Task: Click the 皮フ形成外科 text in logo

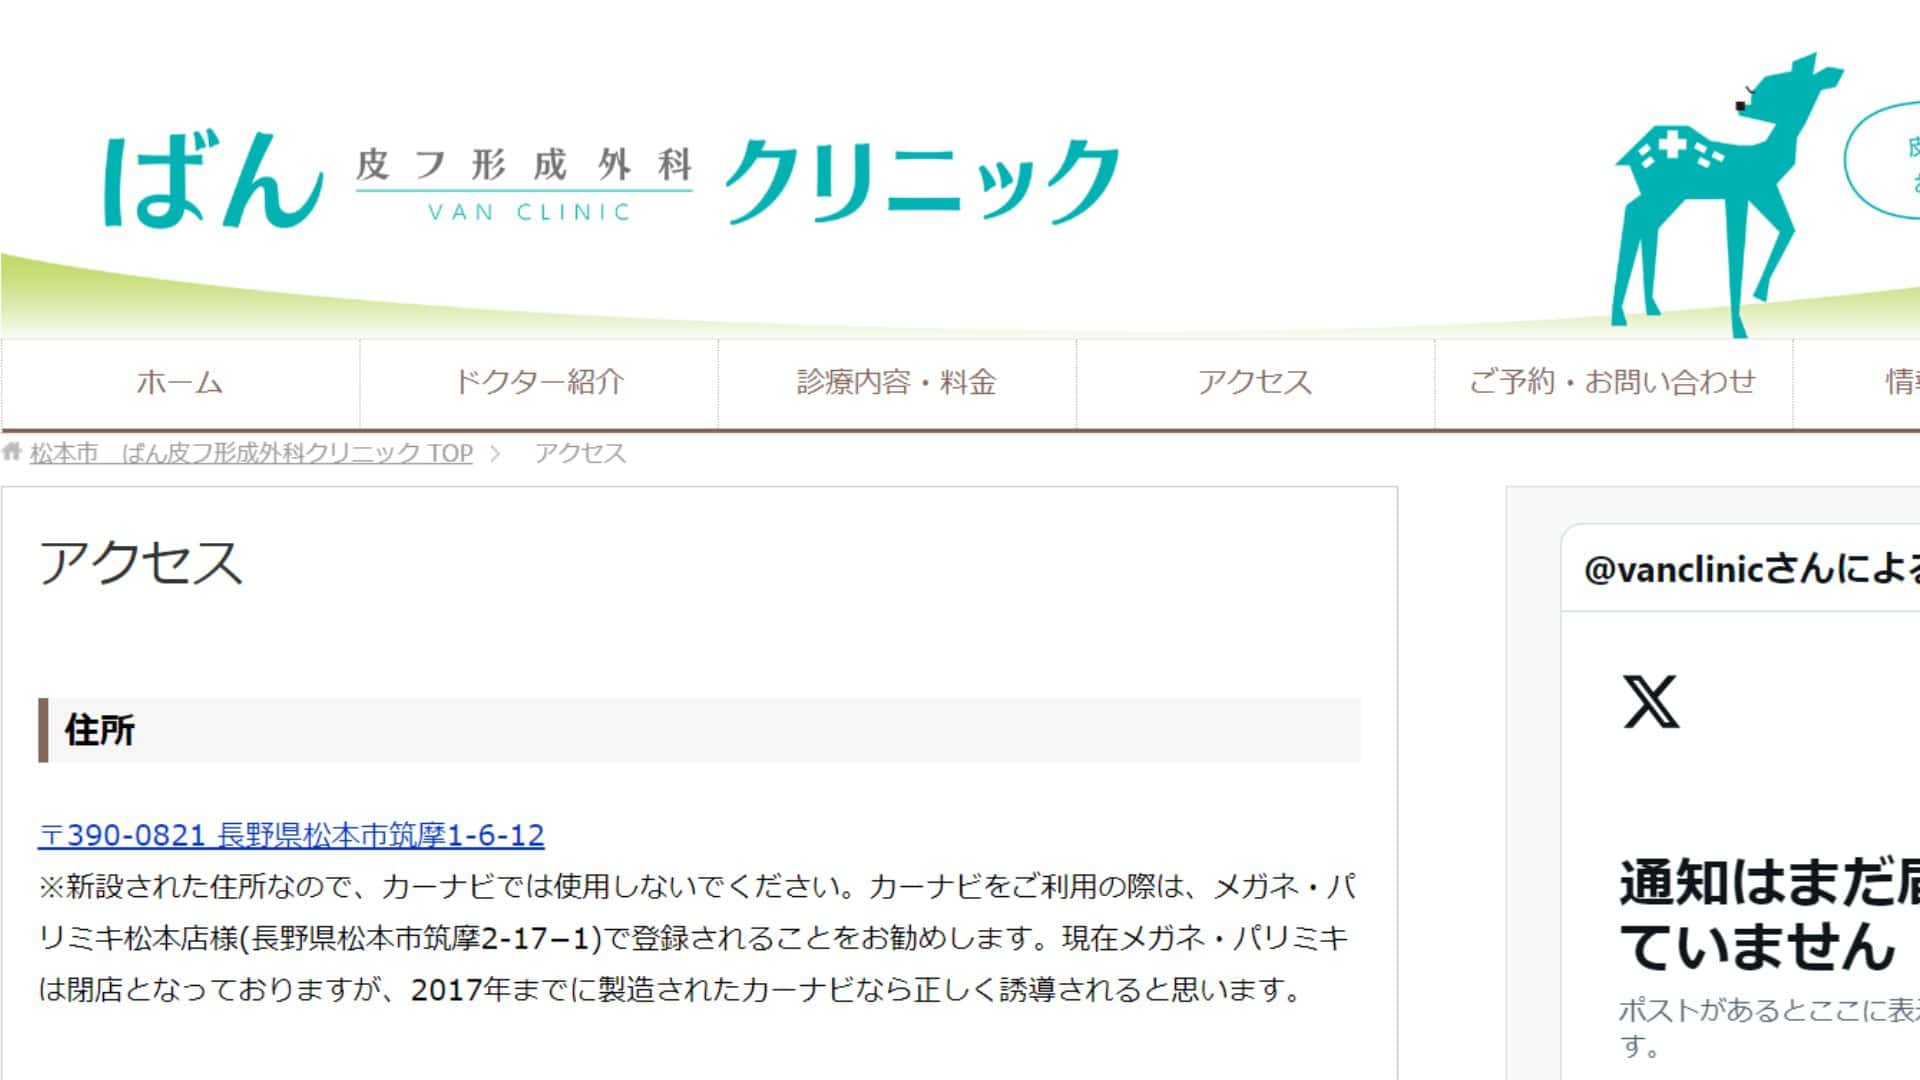Action: tap(524, 165)
